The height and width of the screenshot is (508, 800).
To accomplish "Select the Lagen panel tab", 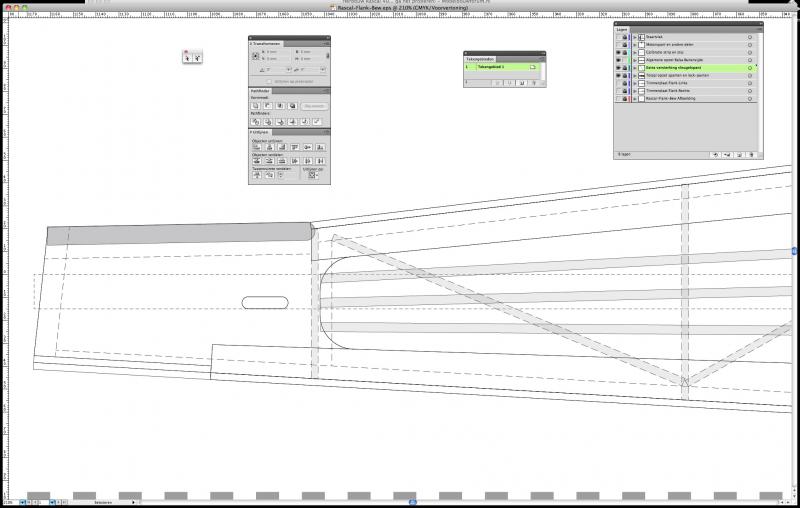I will pyautogui.click(x=621, y=30).
